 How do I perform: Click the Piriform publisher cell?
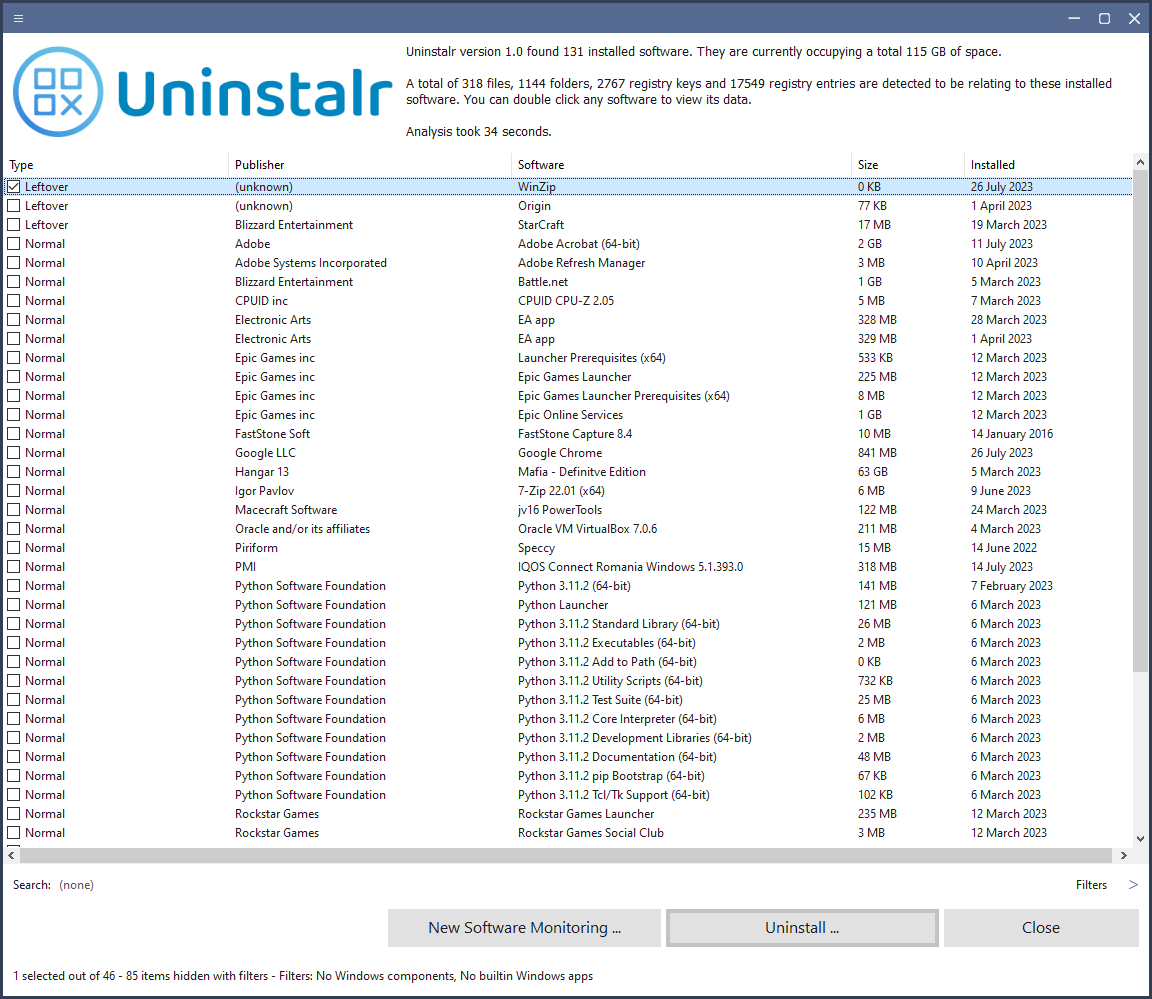point(256,548)
